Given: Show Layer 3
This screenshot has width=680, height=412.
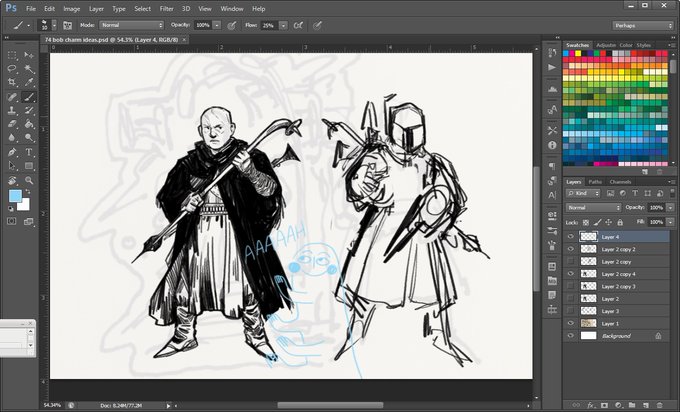Looking at the screenshot, I should point(571,311).
